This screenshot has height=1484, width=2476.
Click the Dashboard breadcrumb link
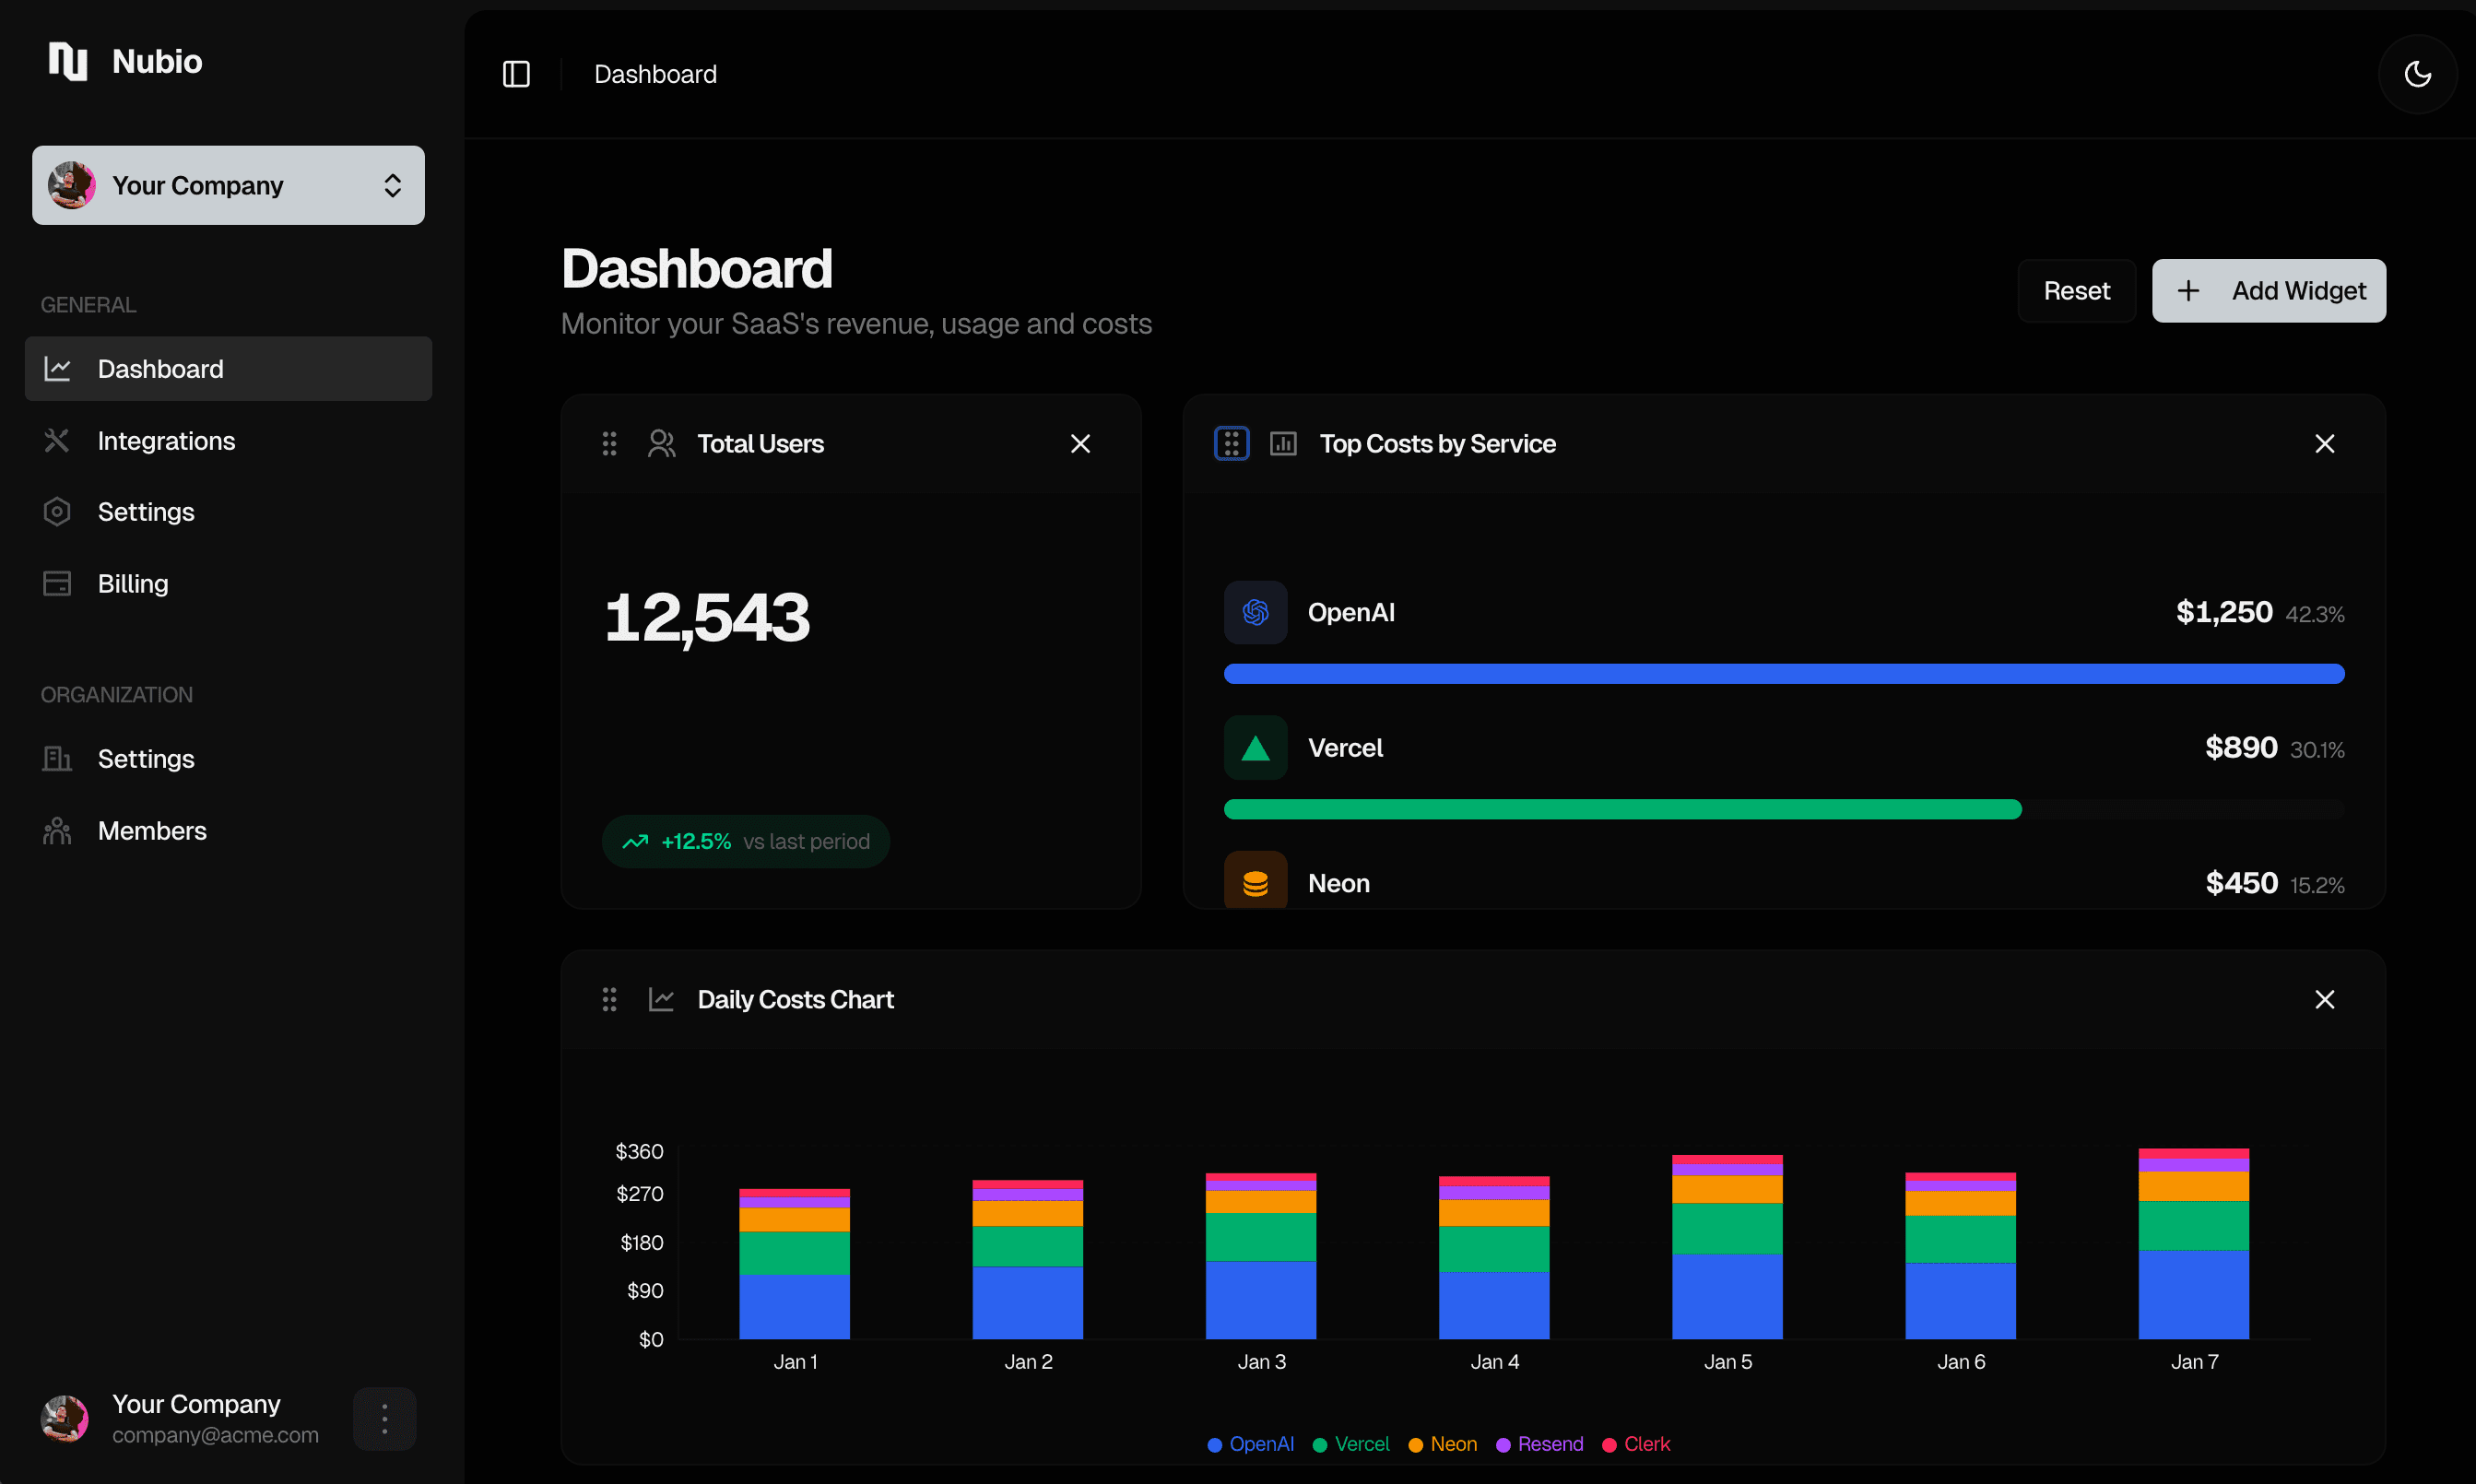[x=655, y=74]
